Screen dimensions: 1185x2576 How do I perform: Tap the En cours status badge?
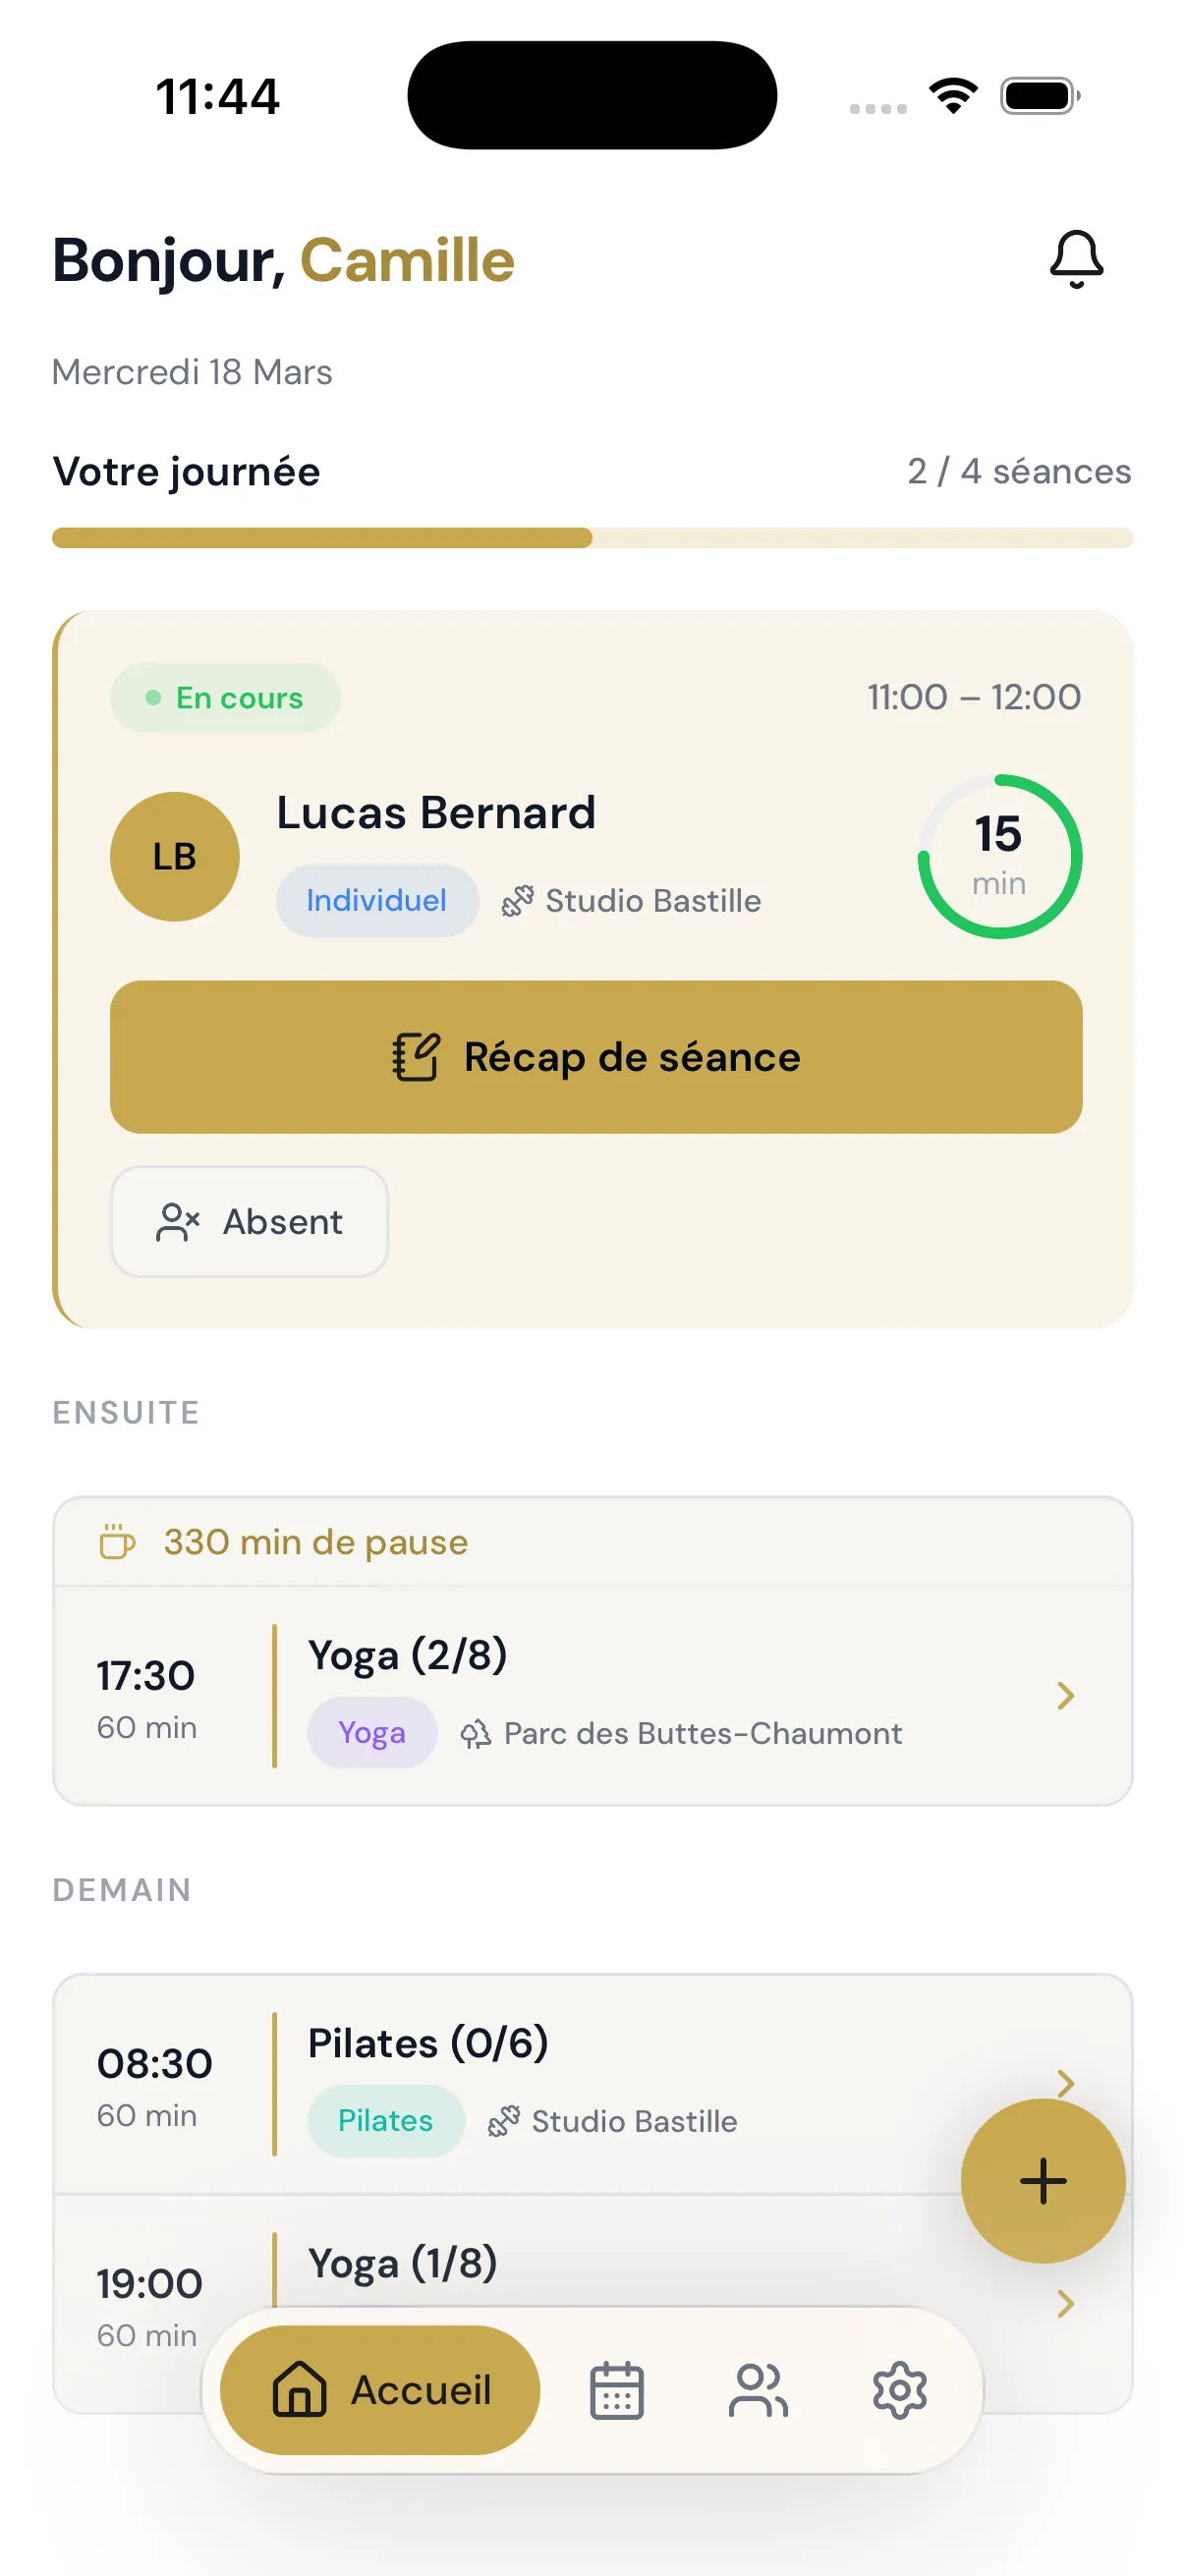(225, 697)
